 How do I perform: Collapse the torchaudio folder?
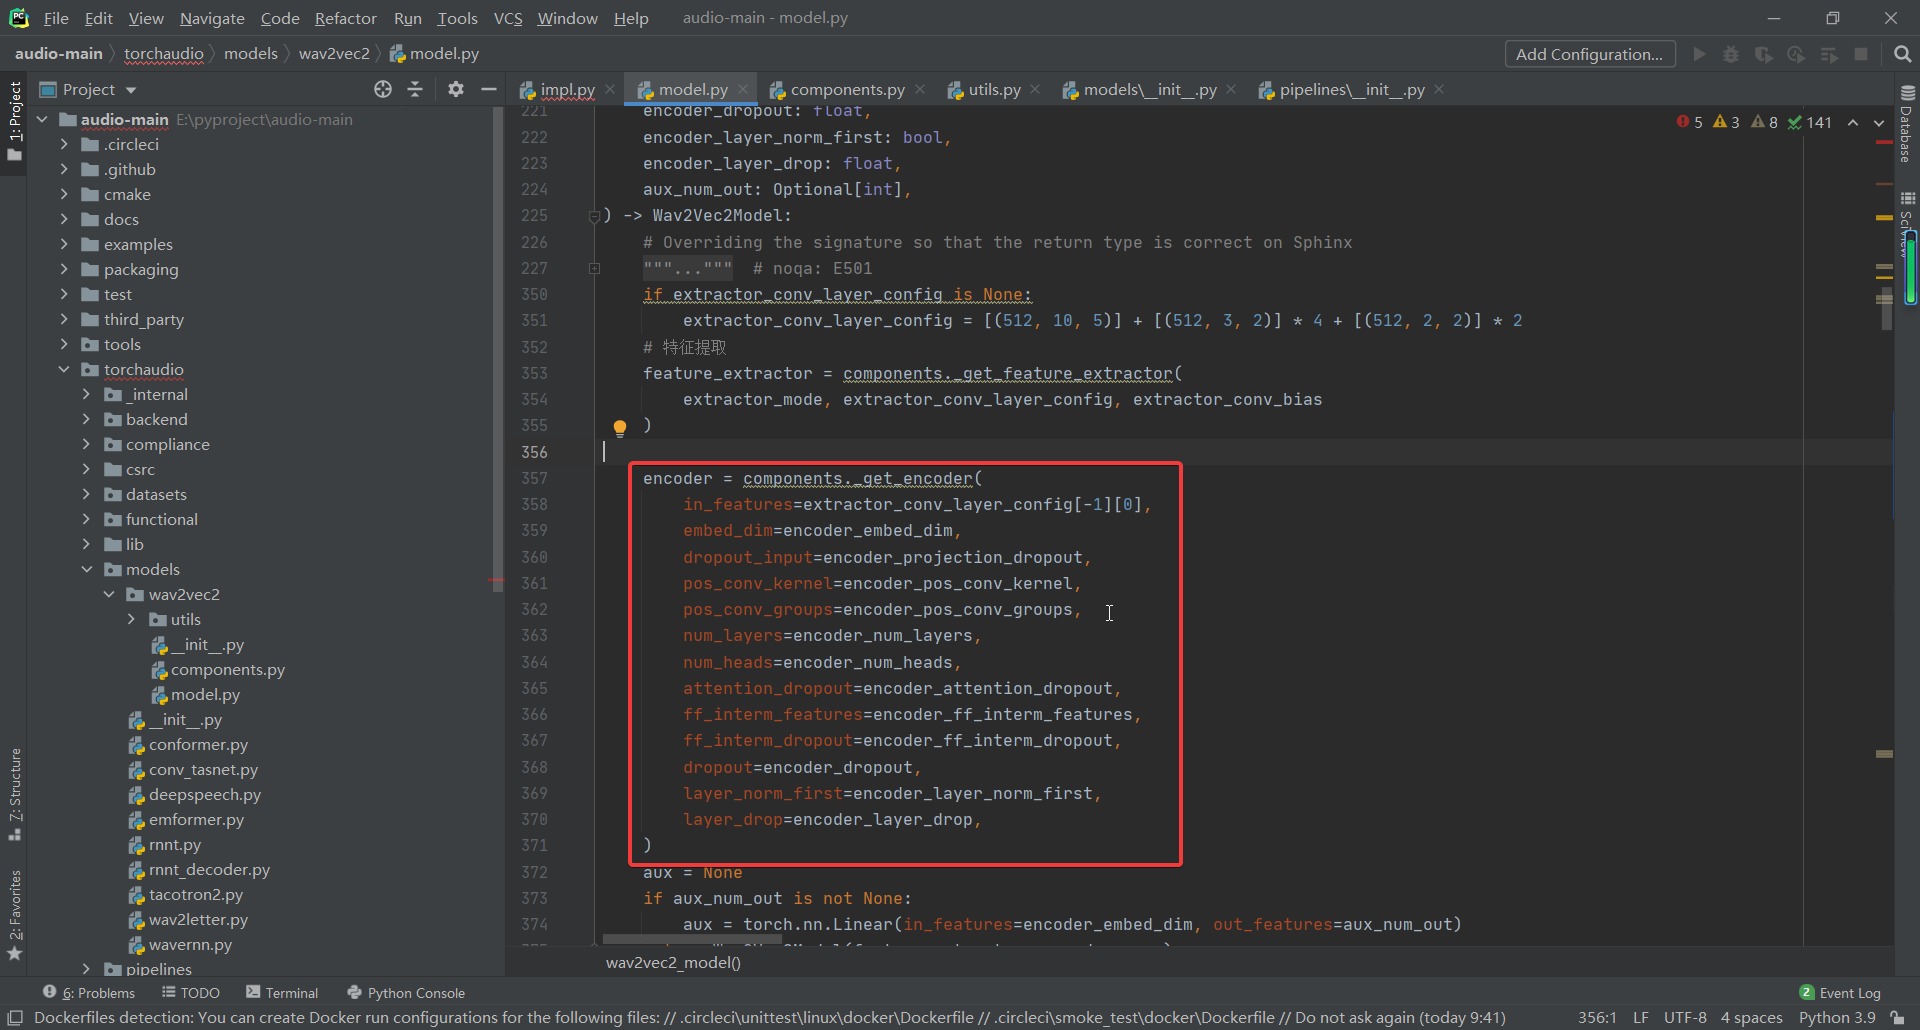[x=64, y=369]
